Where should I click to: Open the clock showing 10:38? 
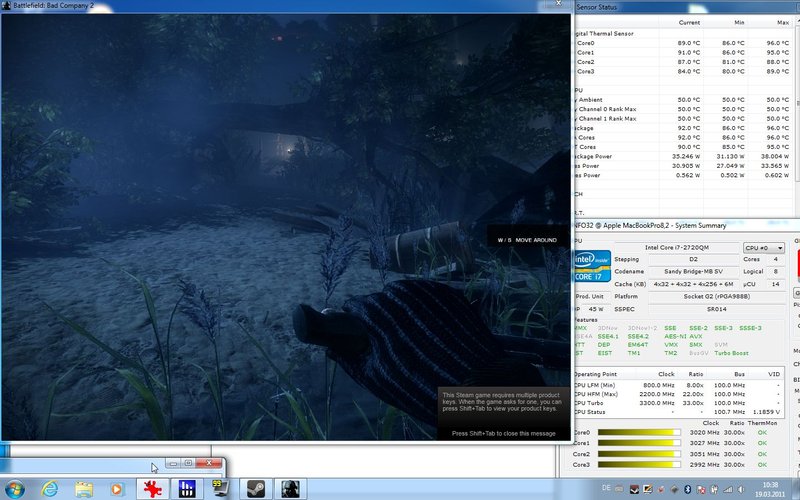770,489
